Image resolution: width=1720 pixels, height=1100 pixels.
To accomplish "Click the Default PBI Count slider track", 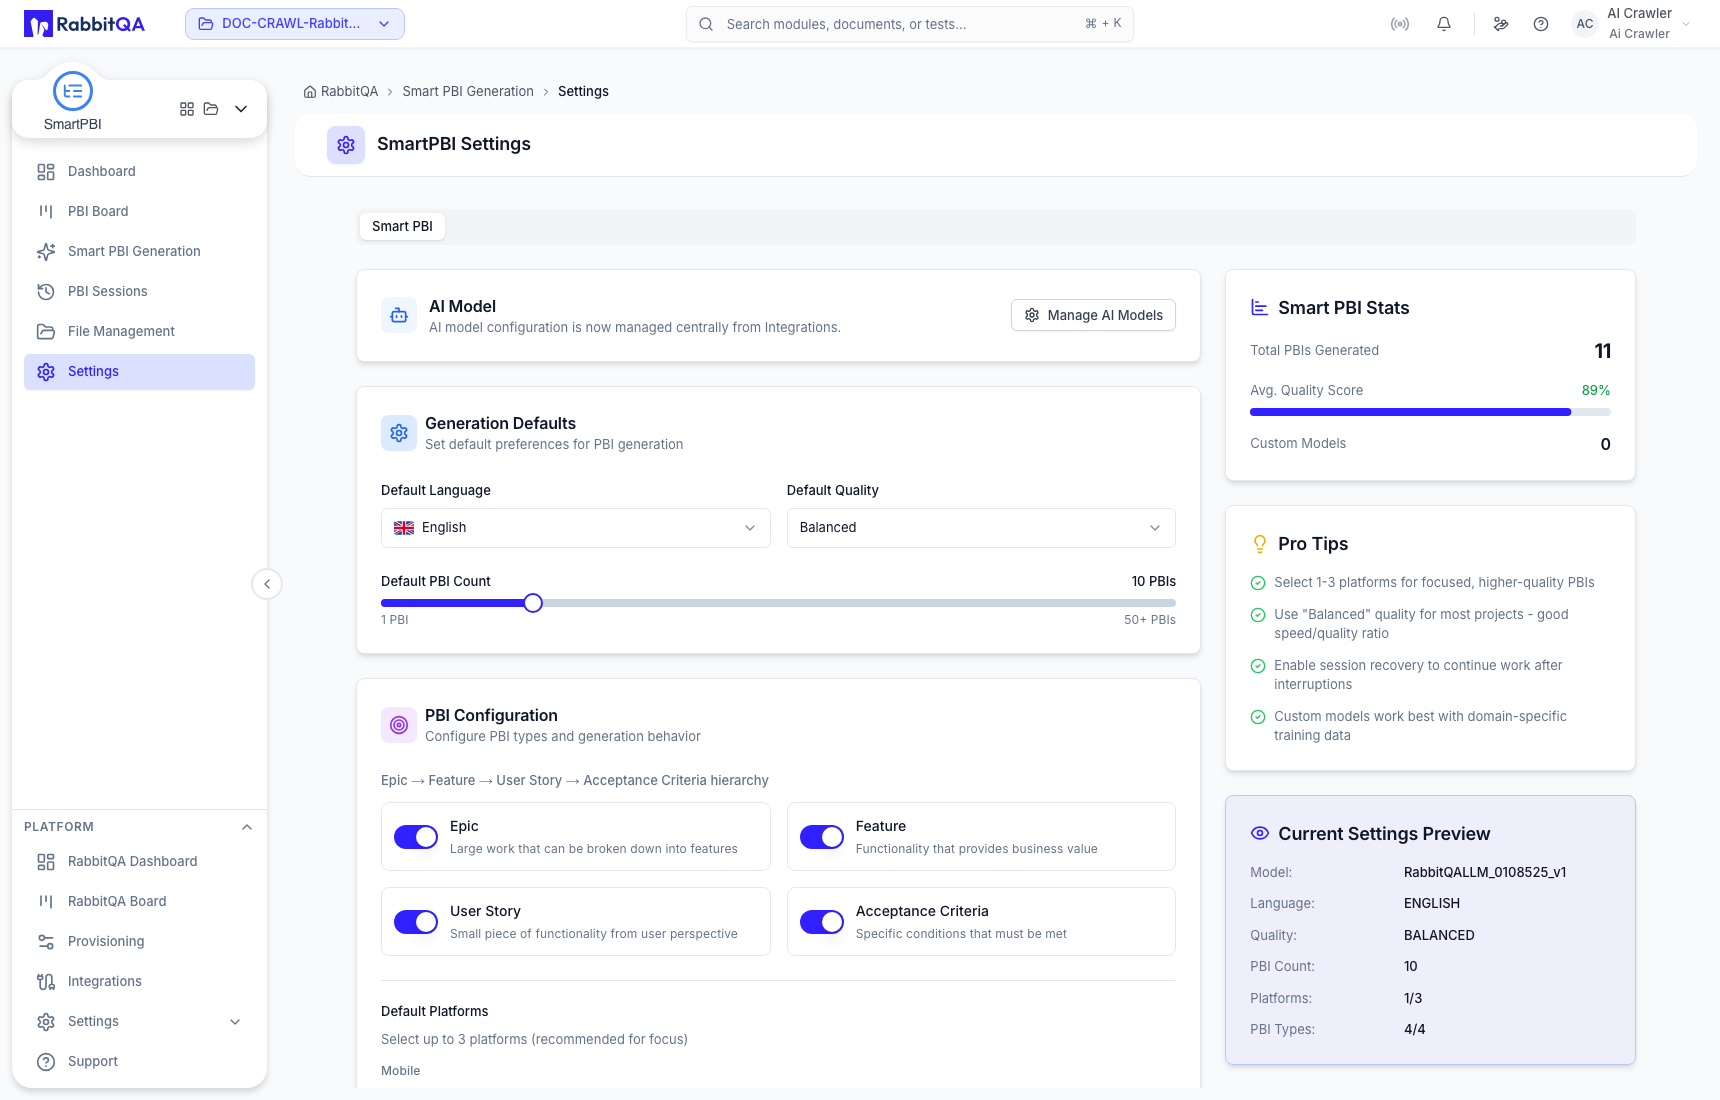I will point(778,603).
